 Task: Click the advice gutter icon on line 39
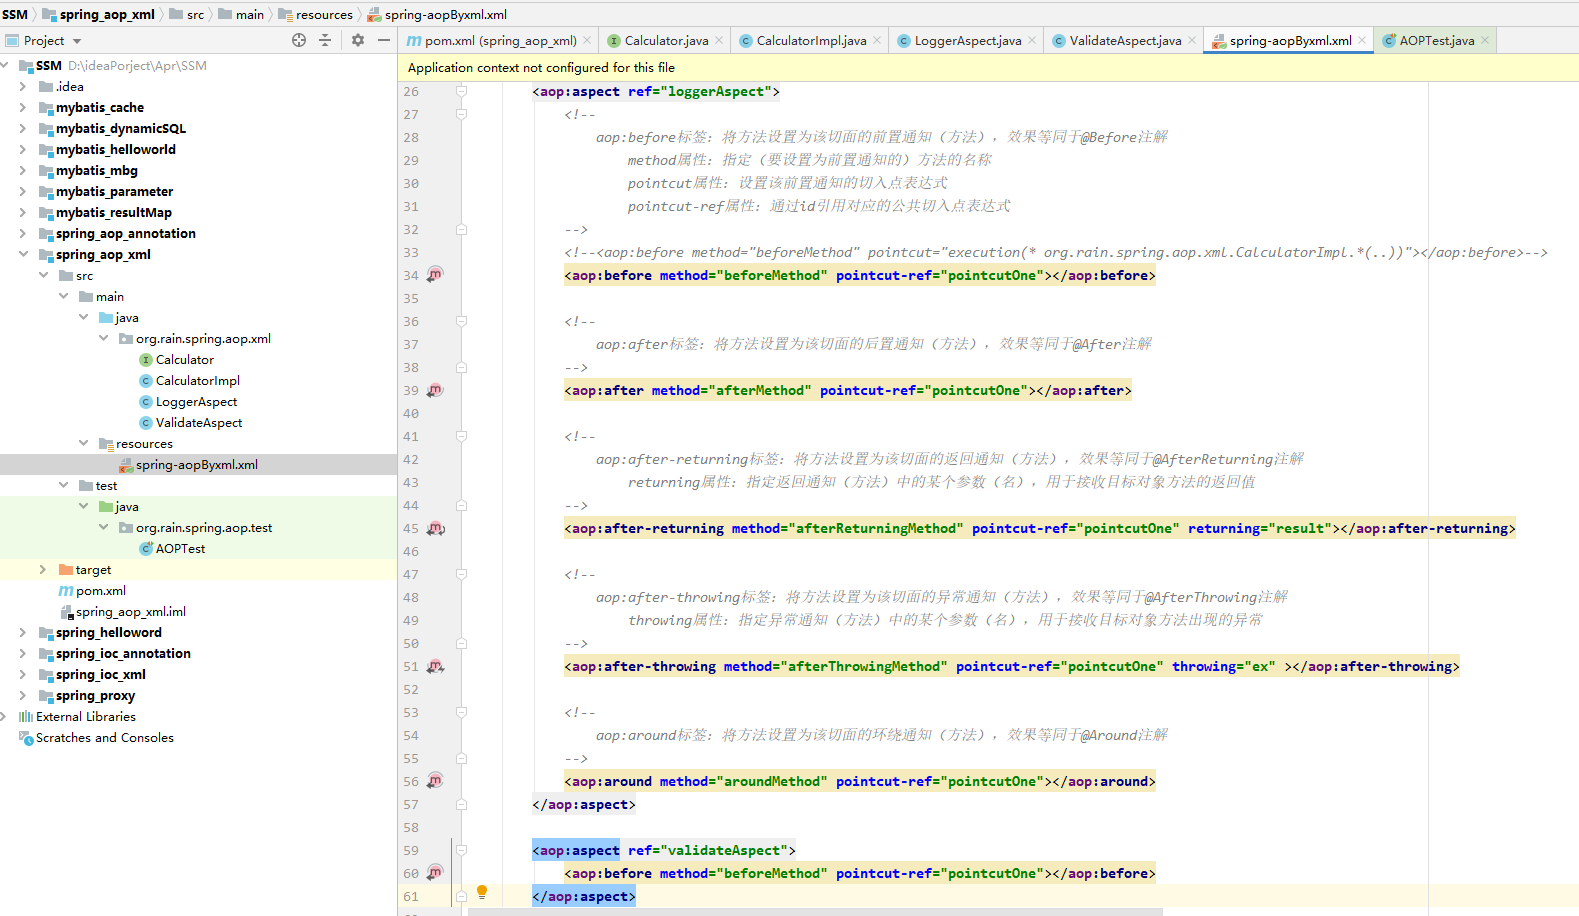point(435,390)
